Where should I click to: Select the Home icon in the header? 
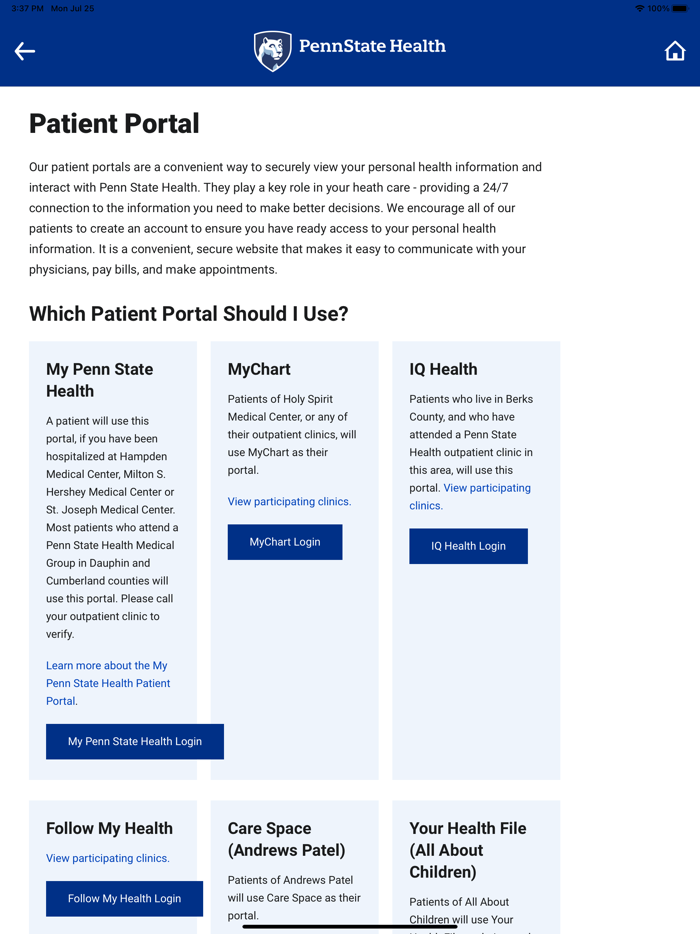[x=676, y=50]
